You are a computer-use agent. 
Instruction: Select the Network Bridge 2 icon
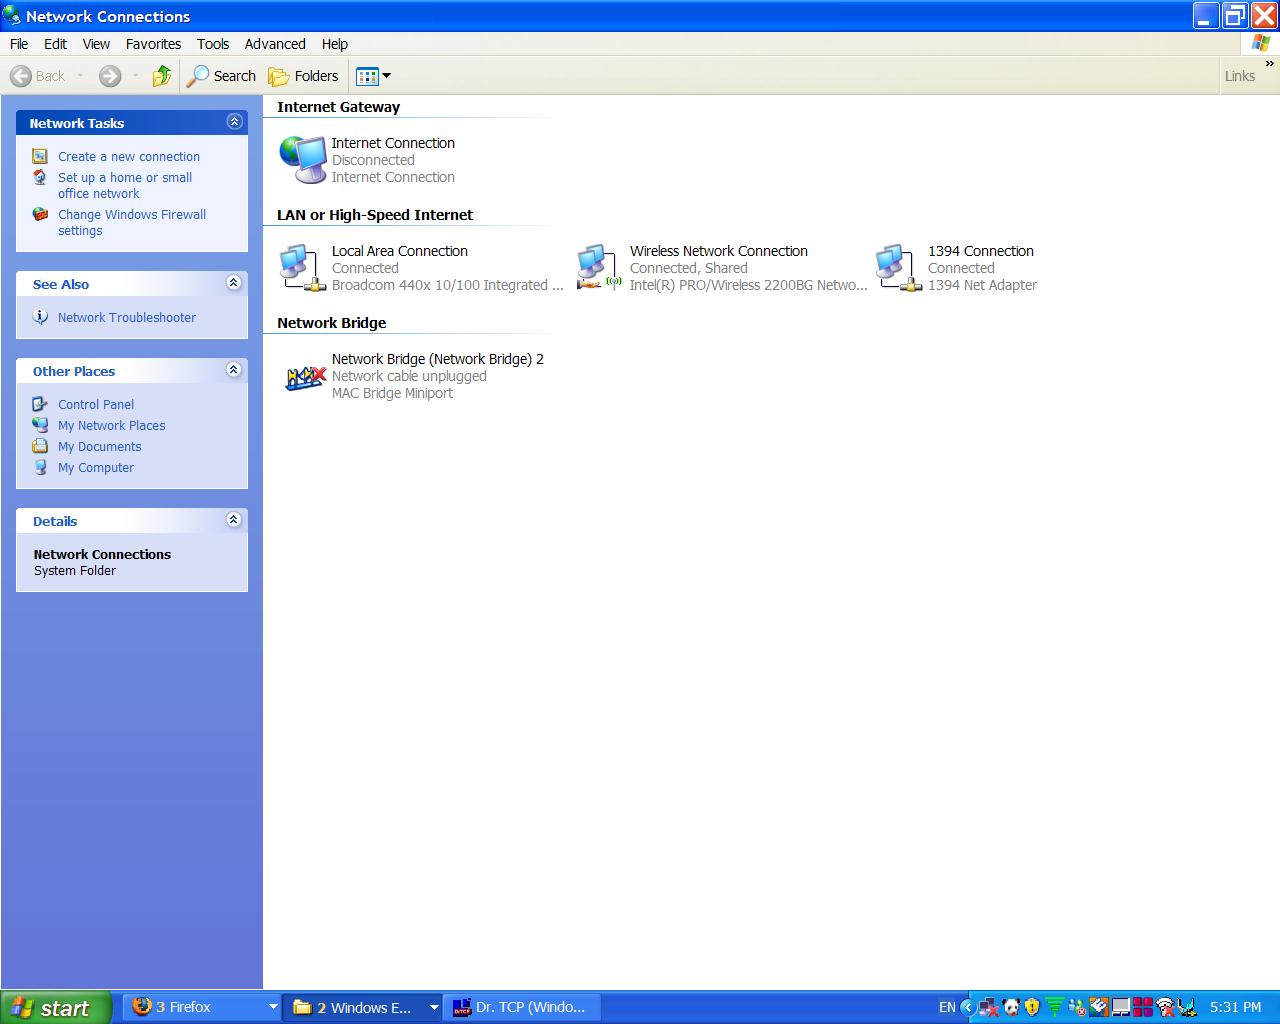pos(305,377)
